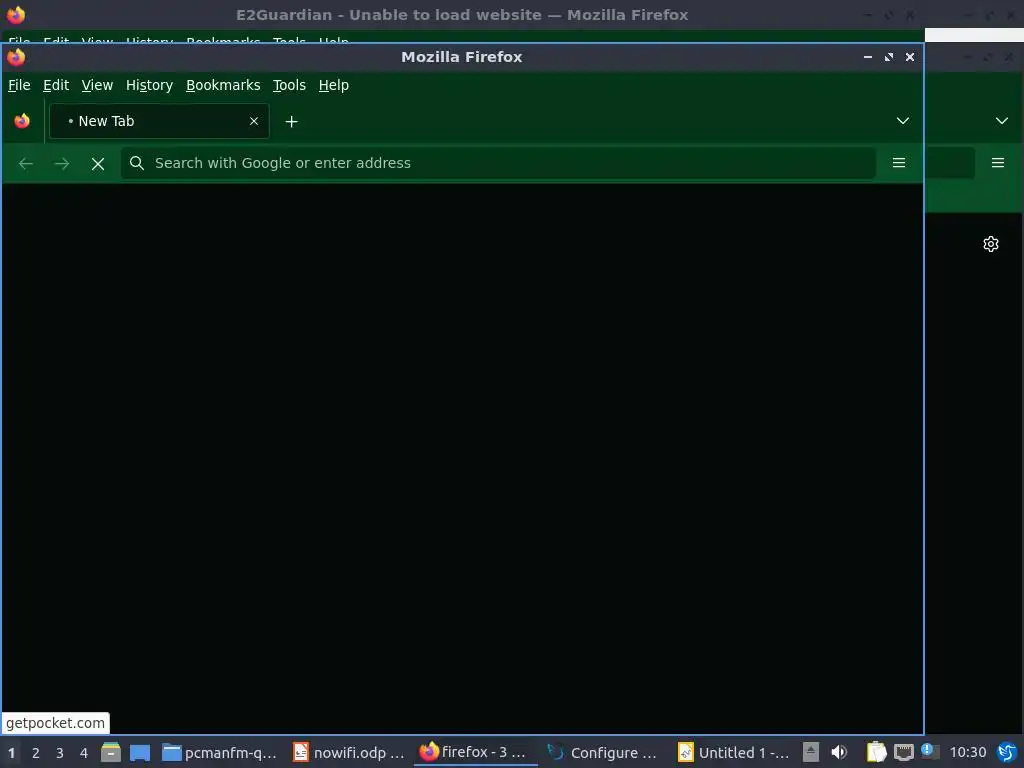Click the Firefox View icon beside tabs
Image resolution: width=1024 pixels, height=768 pixels.
point(22,121)
